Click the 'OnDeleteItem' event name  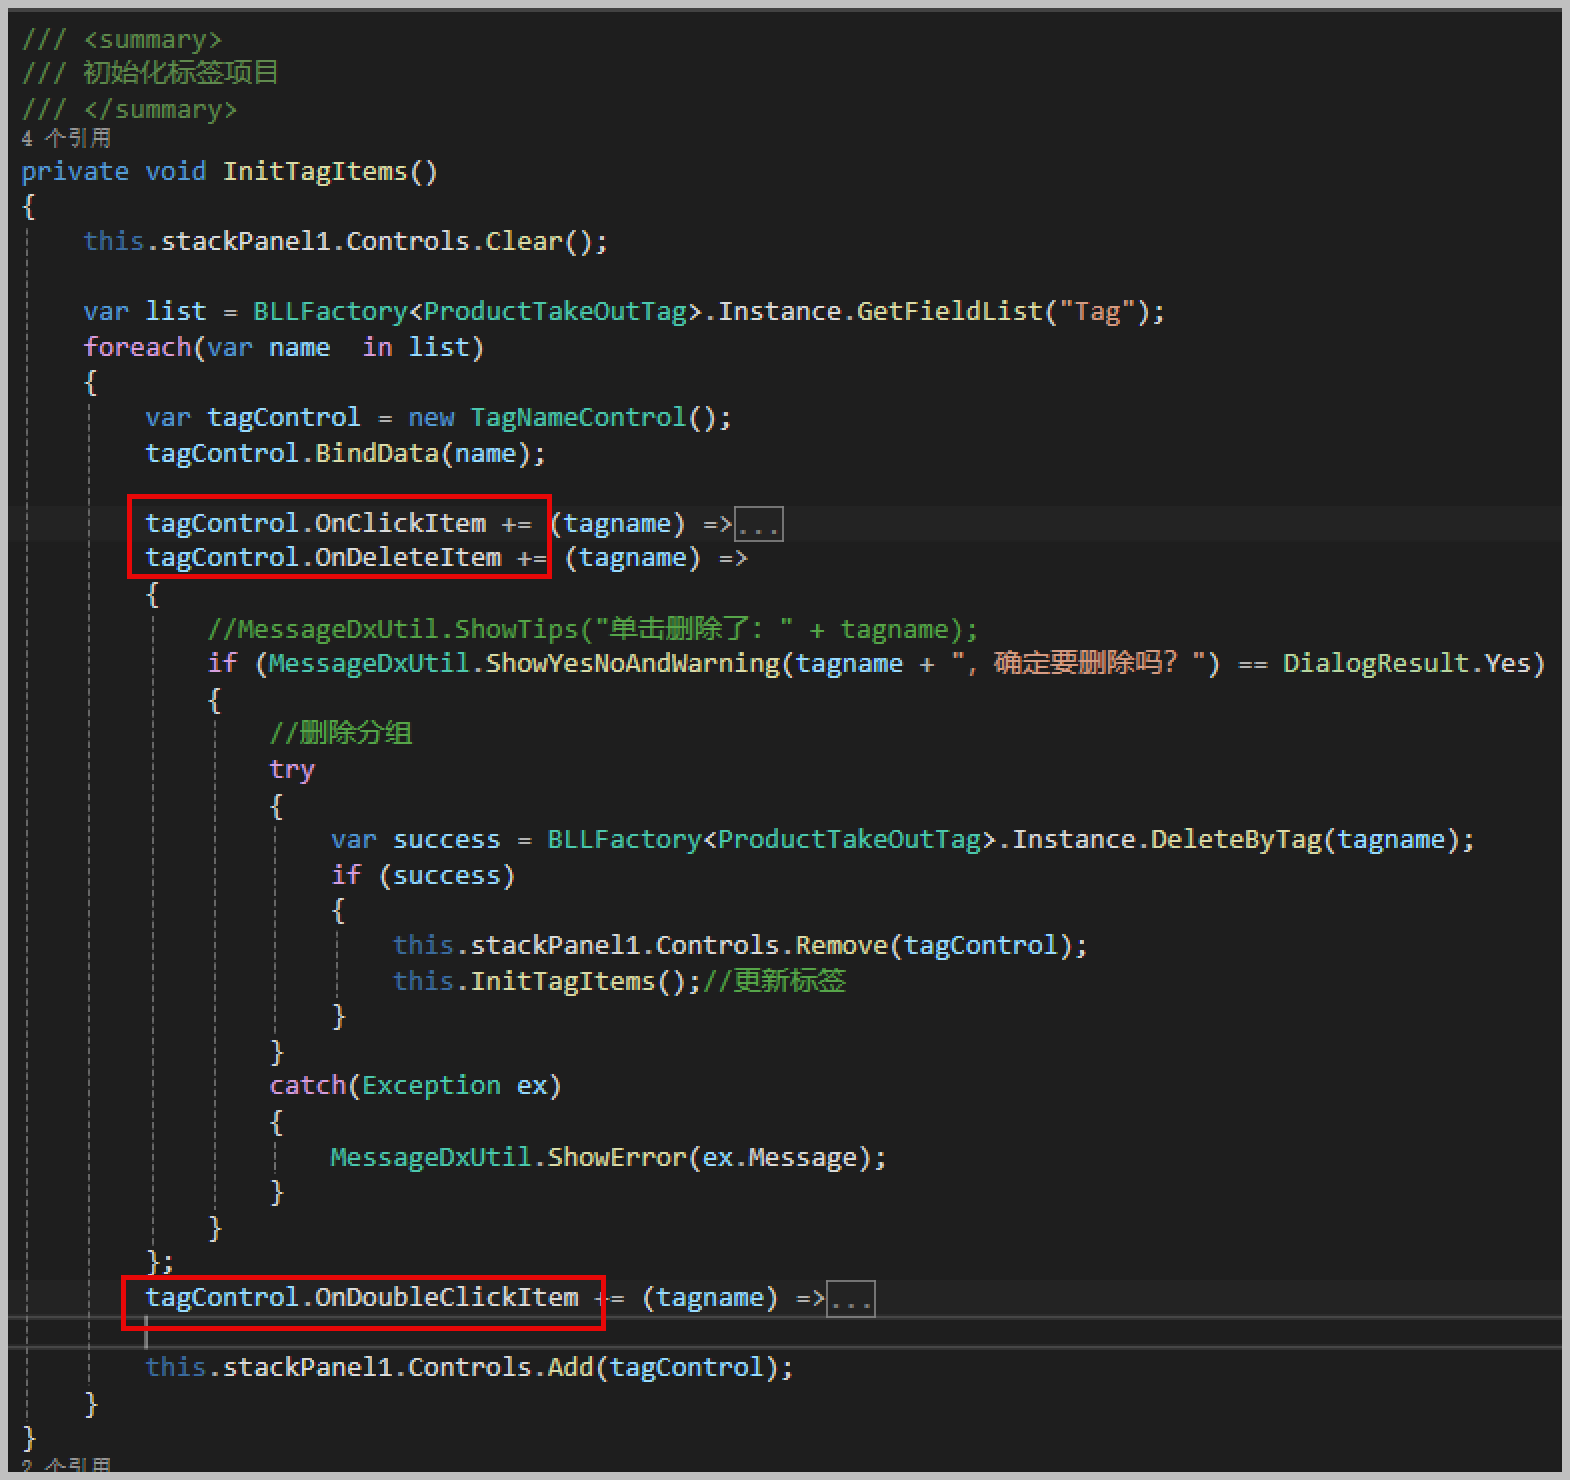point(408,558)
